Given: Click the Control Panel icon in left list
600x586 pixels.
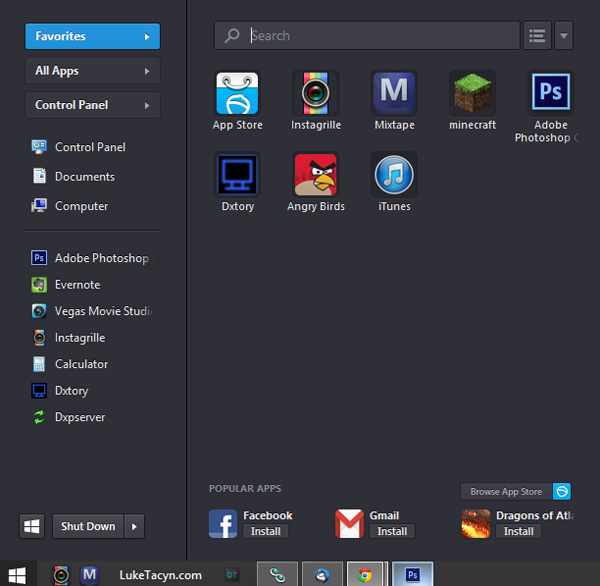Looking at the screenshot, I should [39, 147].
